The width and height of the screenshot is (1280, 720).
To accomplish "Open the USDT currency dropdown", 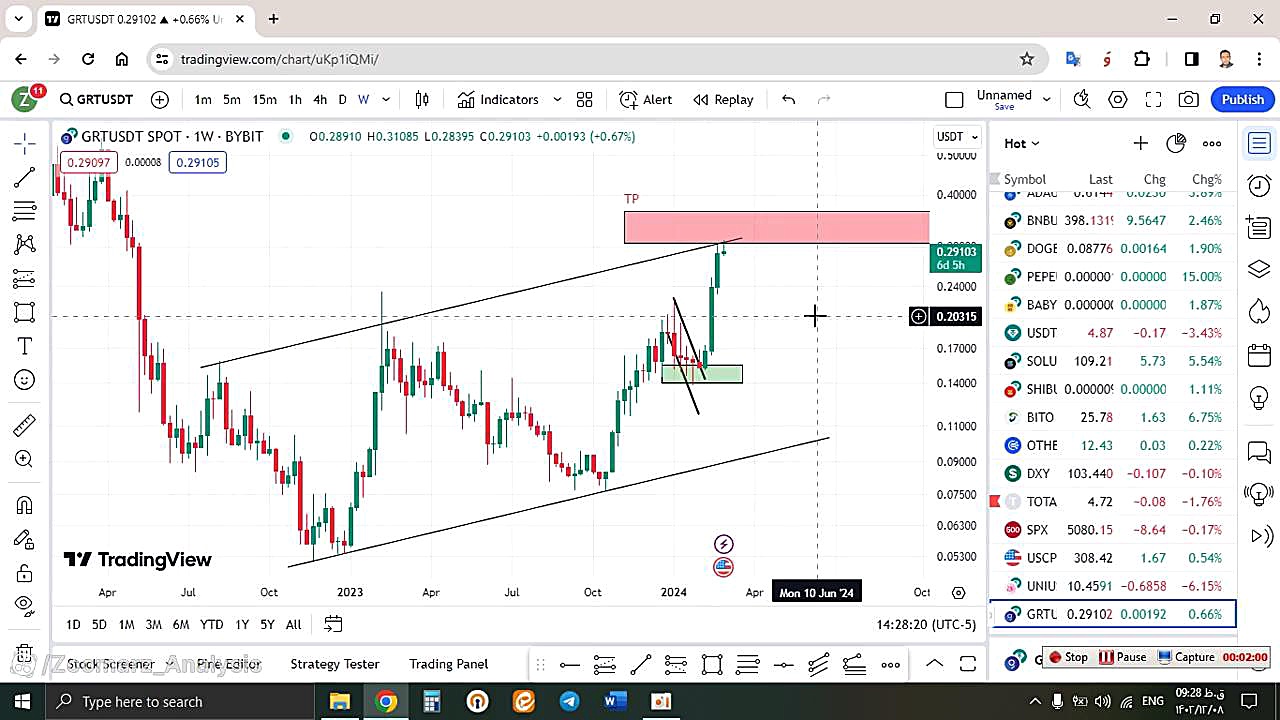I will [958, 136].
